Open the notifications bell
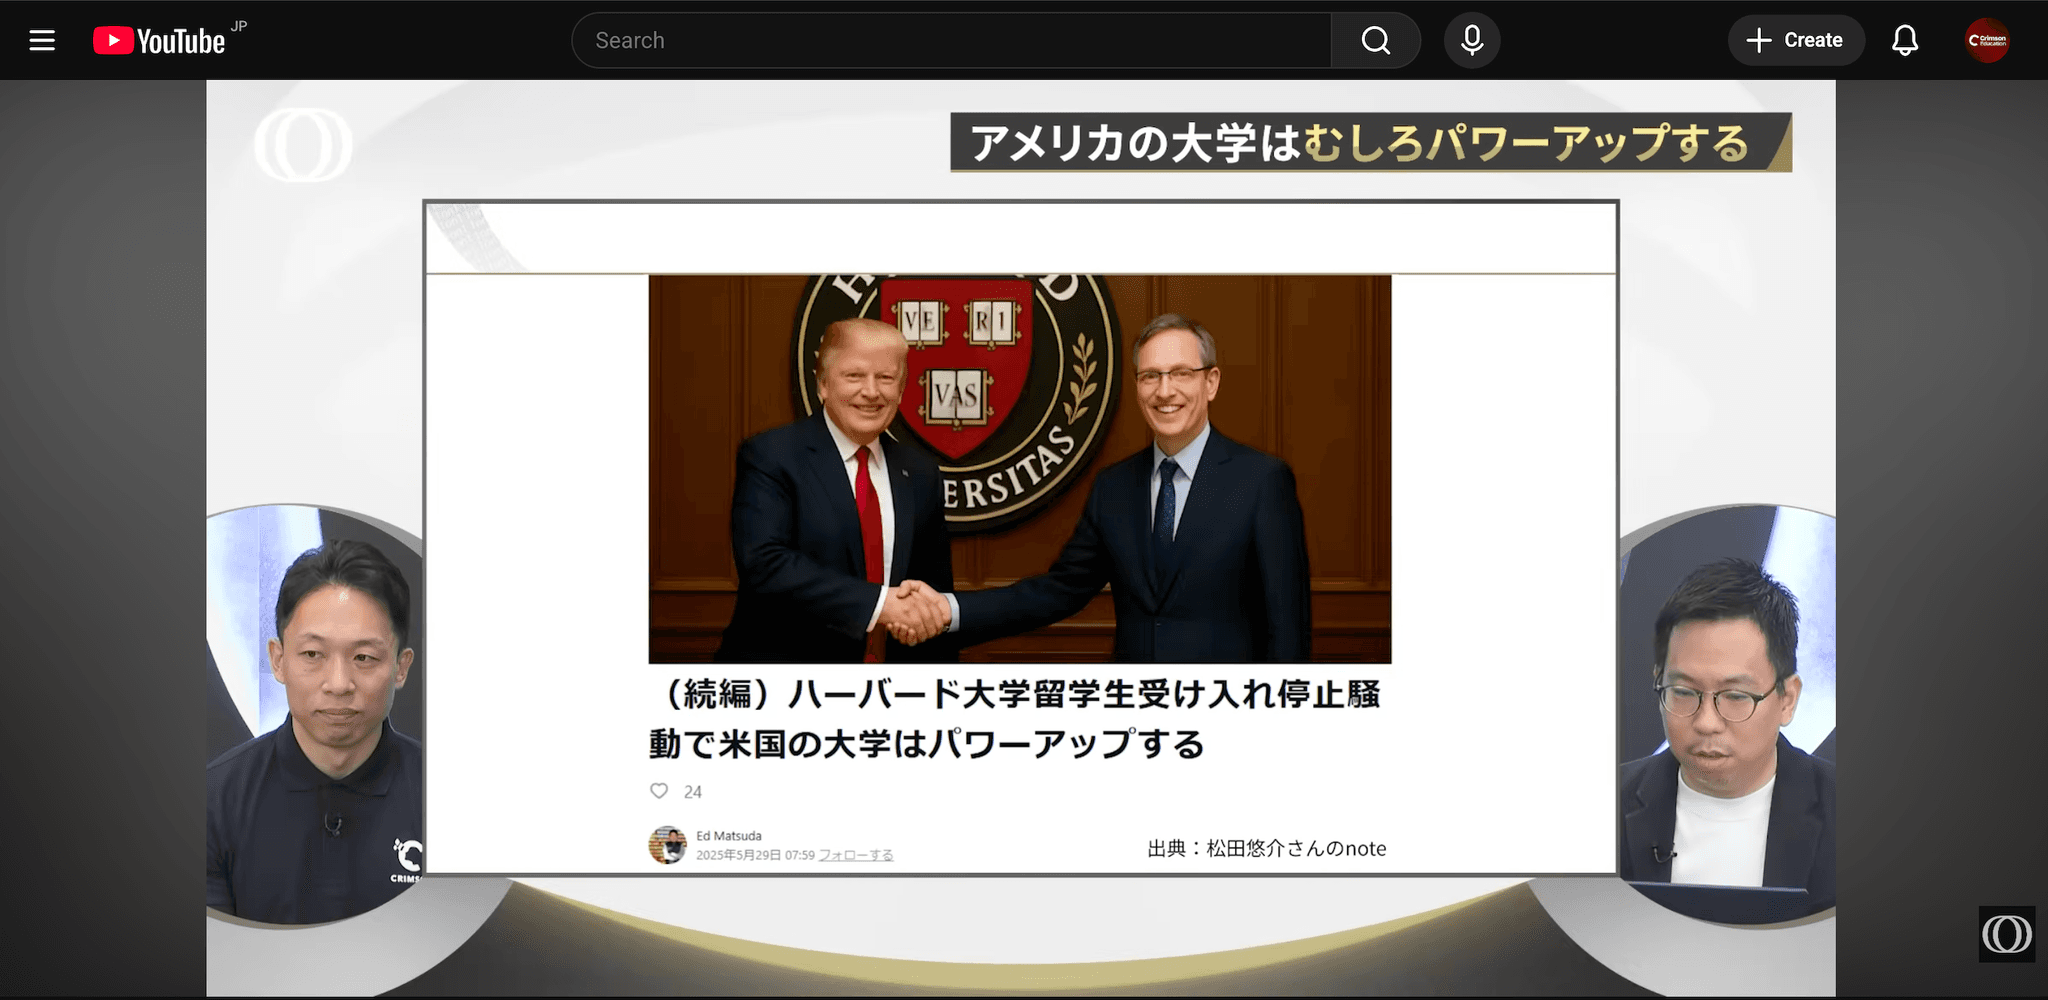The image size is (2048, 1000). coord(1904,40)
